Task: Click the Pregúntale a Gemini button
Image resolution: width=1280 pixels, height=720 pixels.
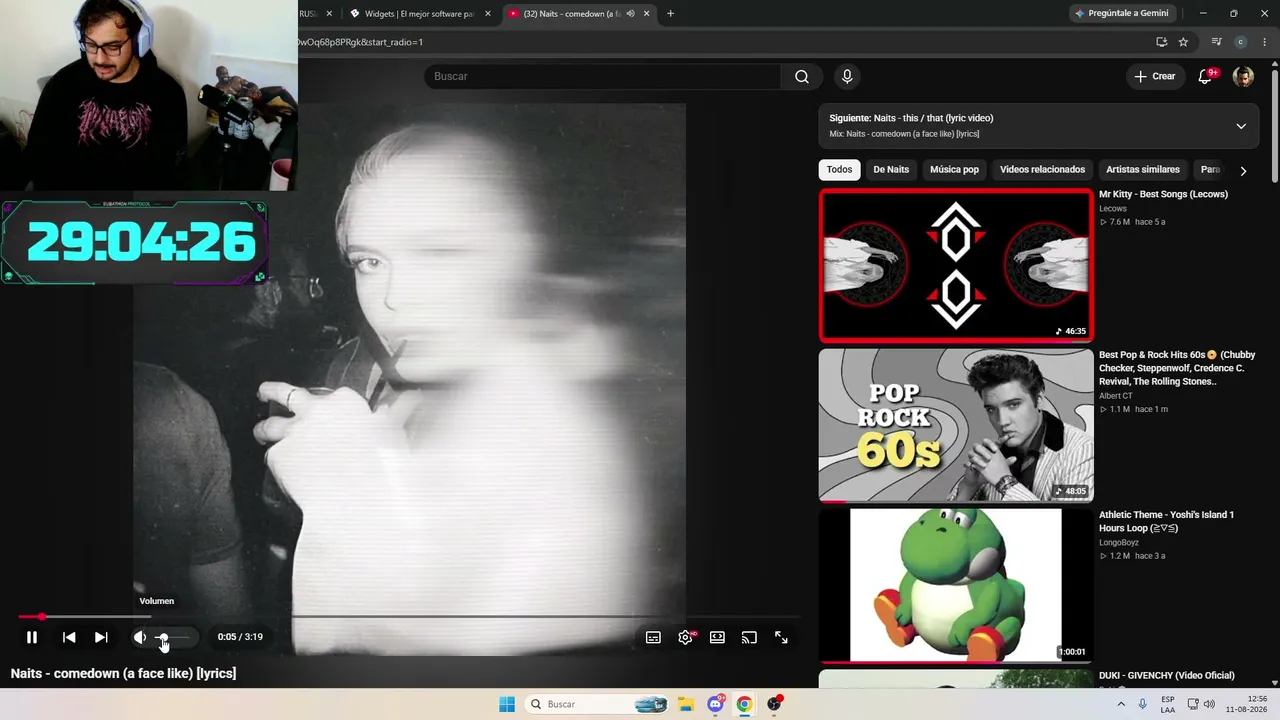Action: point(1121,13)
